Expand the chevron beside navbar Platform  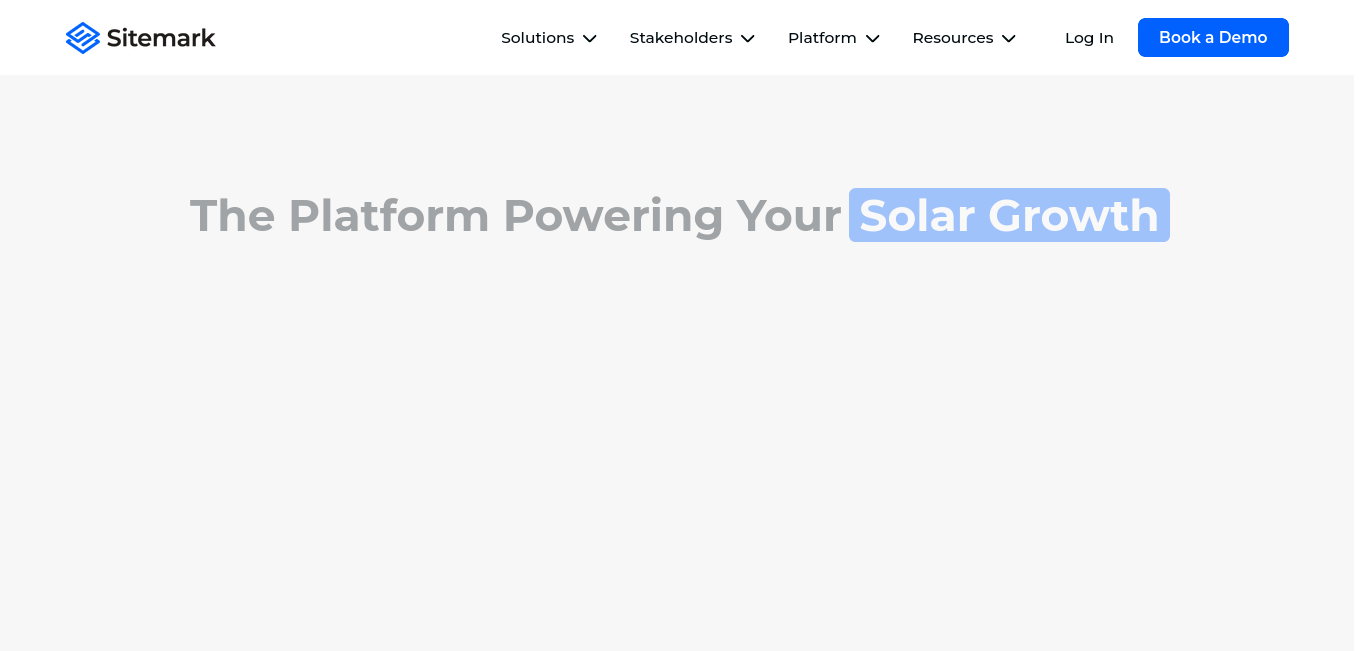point(873,39)
